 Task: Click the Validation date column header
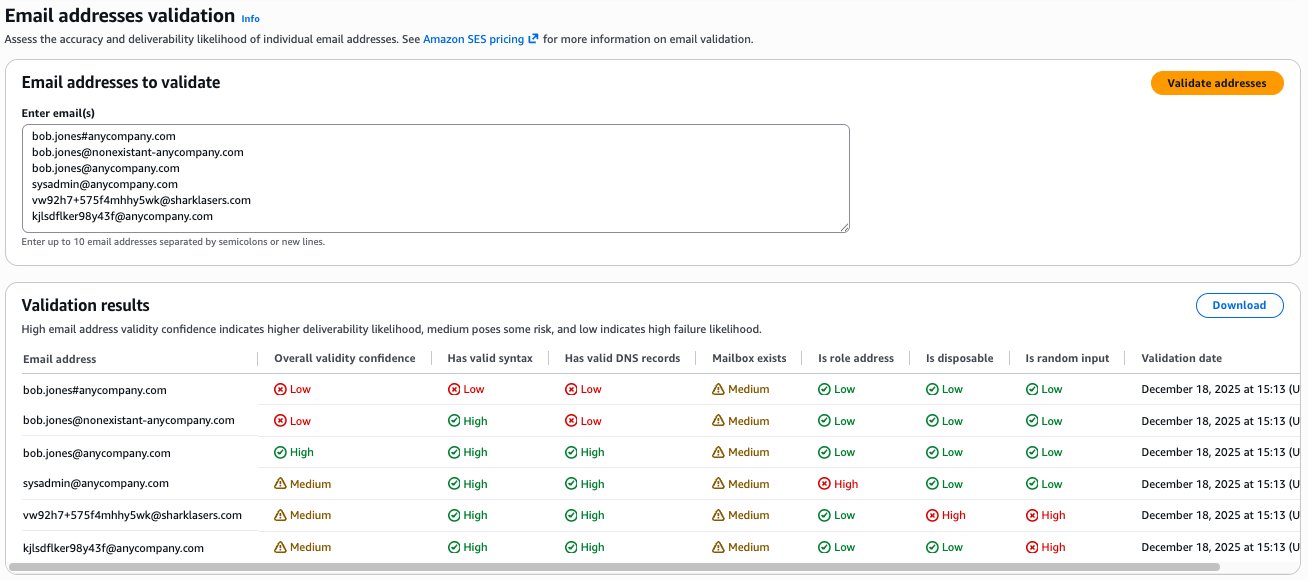click(1181, 358)
